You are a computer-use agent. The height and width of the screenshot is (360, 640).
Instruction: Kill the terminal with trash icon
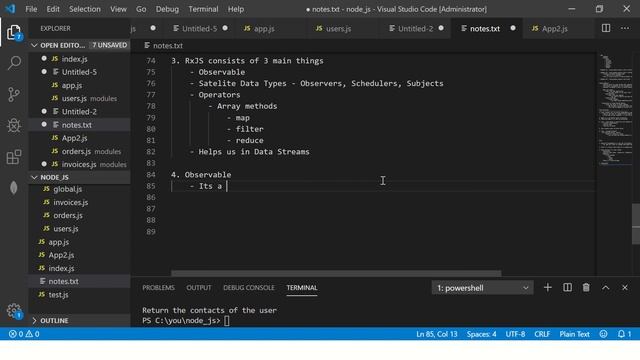(x=586, y=288)
